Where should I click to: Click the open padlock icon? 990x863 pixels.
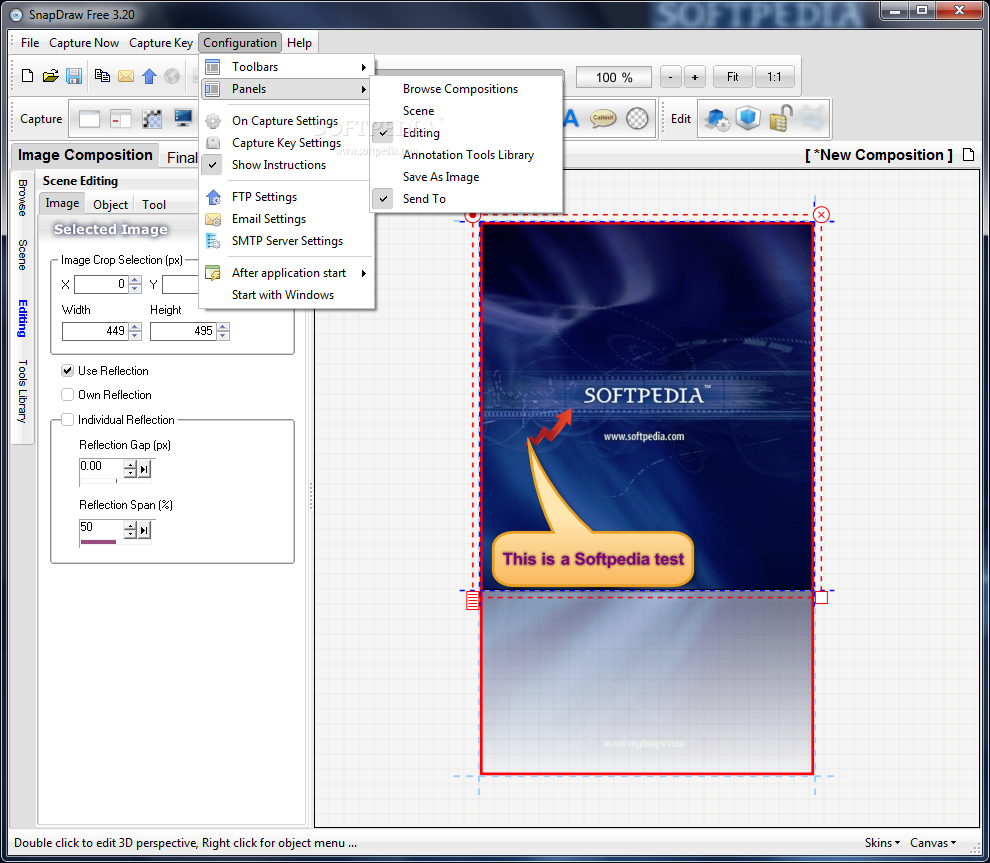(x=782, y=118)
